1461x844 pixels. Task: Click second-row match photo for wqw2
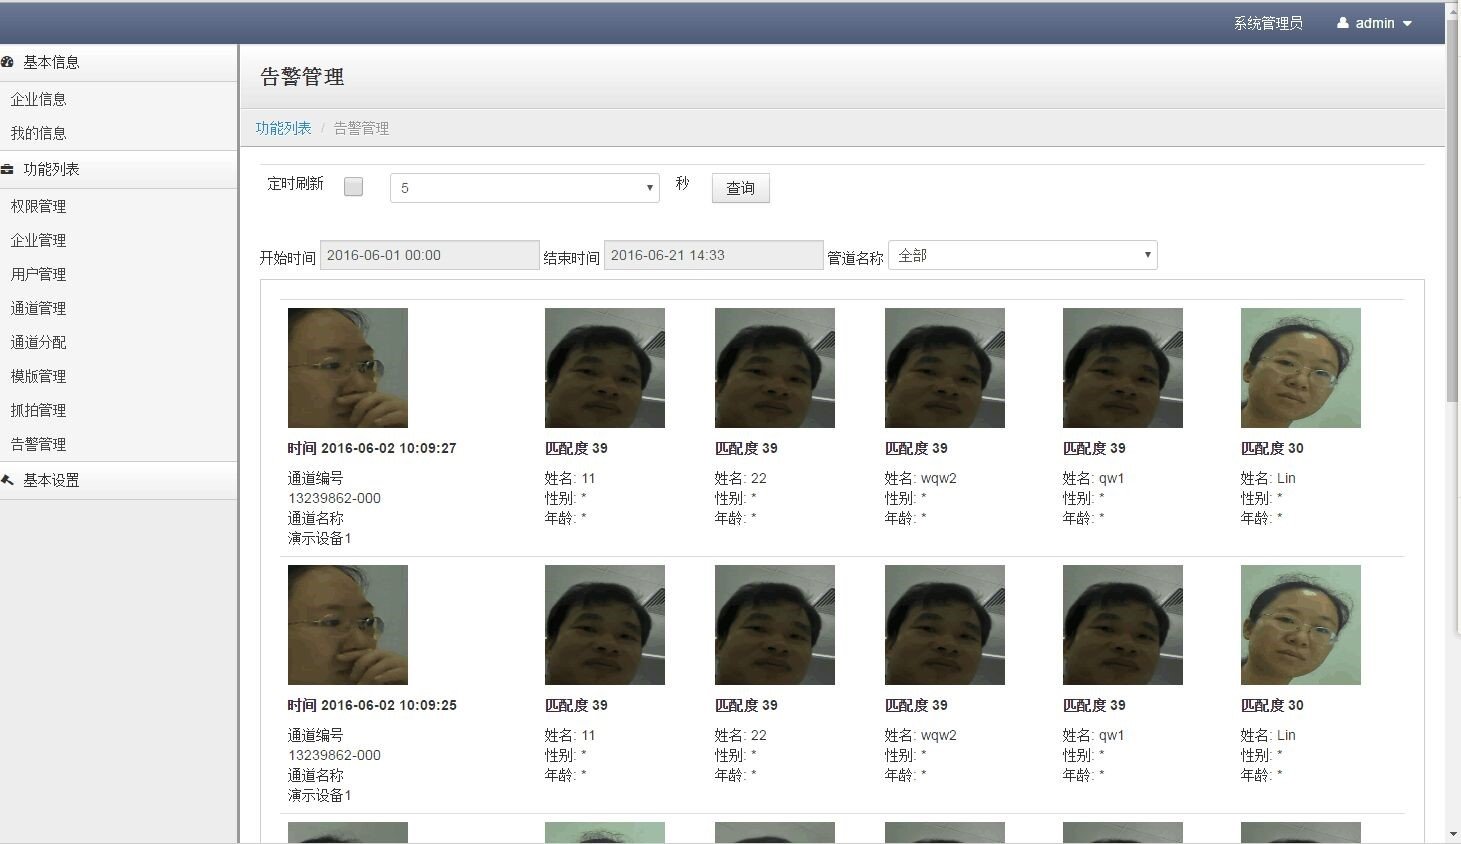point(945,625)
